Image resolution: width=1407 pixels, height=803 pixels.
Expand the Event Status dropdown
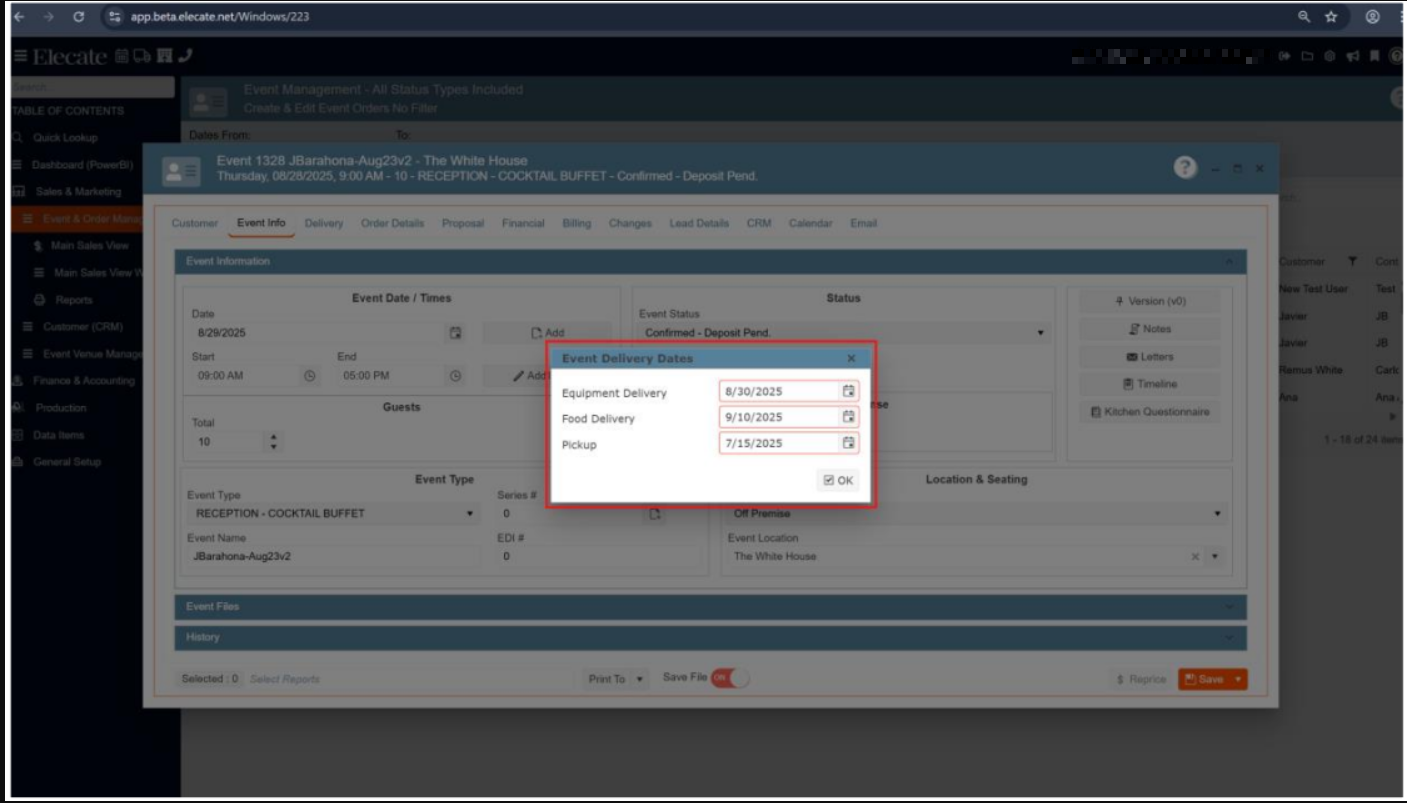(1040, 333)
